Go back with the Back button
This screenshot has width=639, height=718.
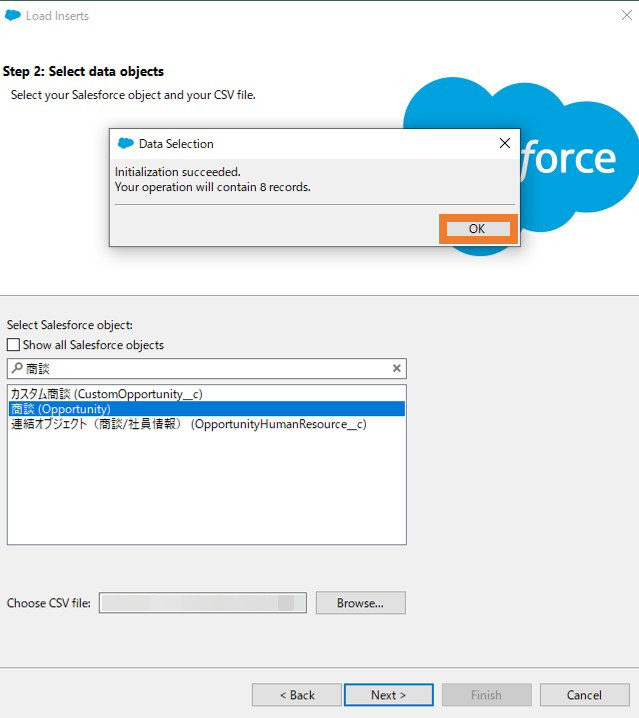297,695
